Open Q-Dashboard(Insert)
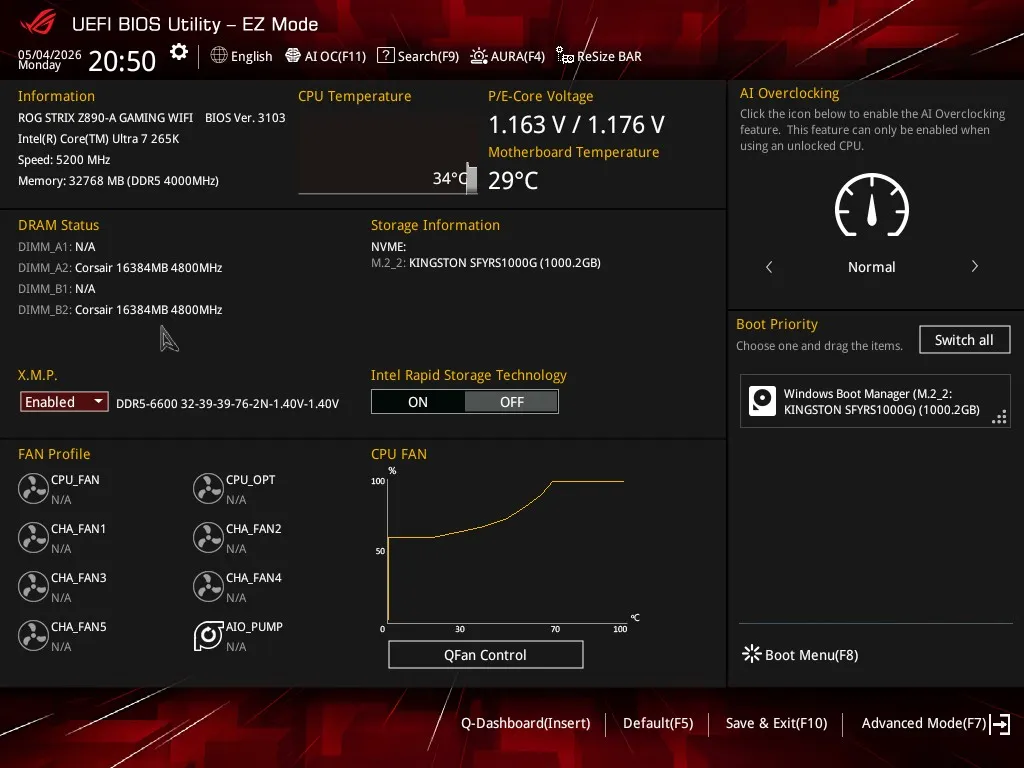The image size is (1024, 768). (526, 723)
